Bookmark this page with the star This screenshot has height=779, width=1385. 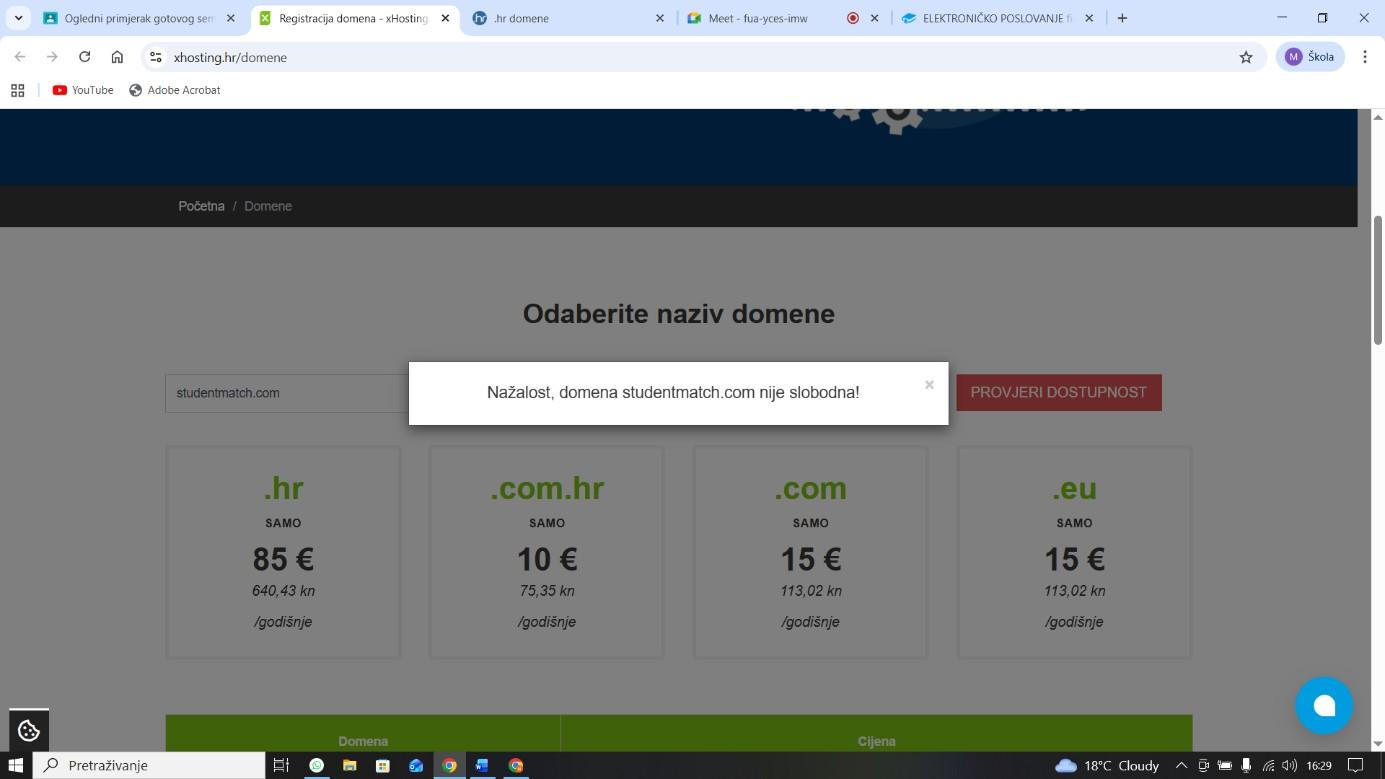coord(1246,57)
